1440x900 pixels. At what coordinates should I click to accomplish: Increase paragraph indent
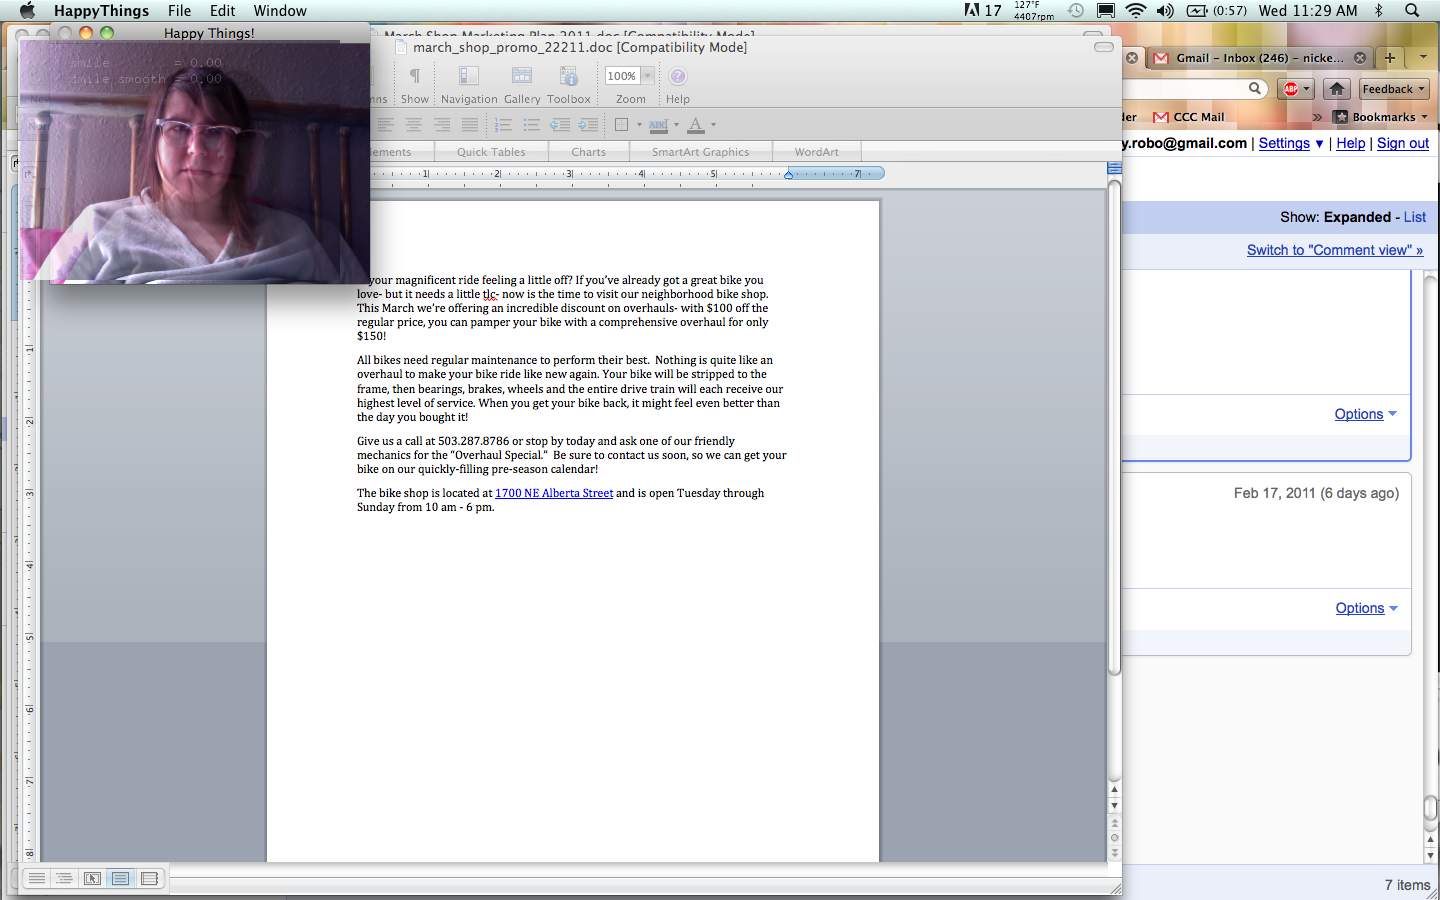(x=588, y=125)
